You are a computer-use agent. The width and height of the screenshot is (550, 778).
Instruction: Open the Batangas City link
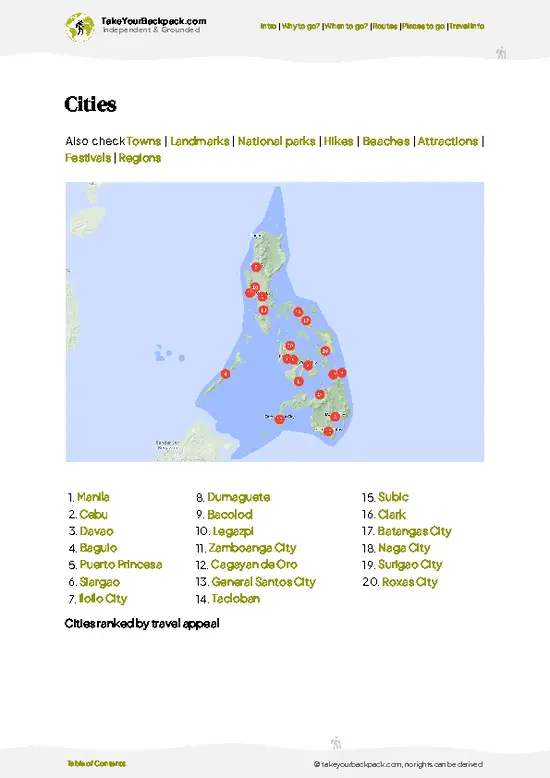tap(415, 531)
